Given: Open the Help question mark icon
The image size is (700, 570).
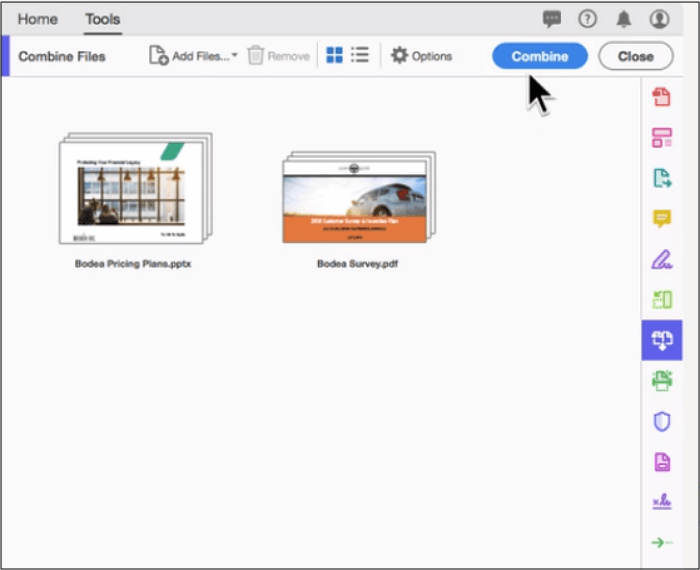Looking at the screenshot, I should coord(588,19).
